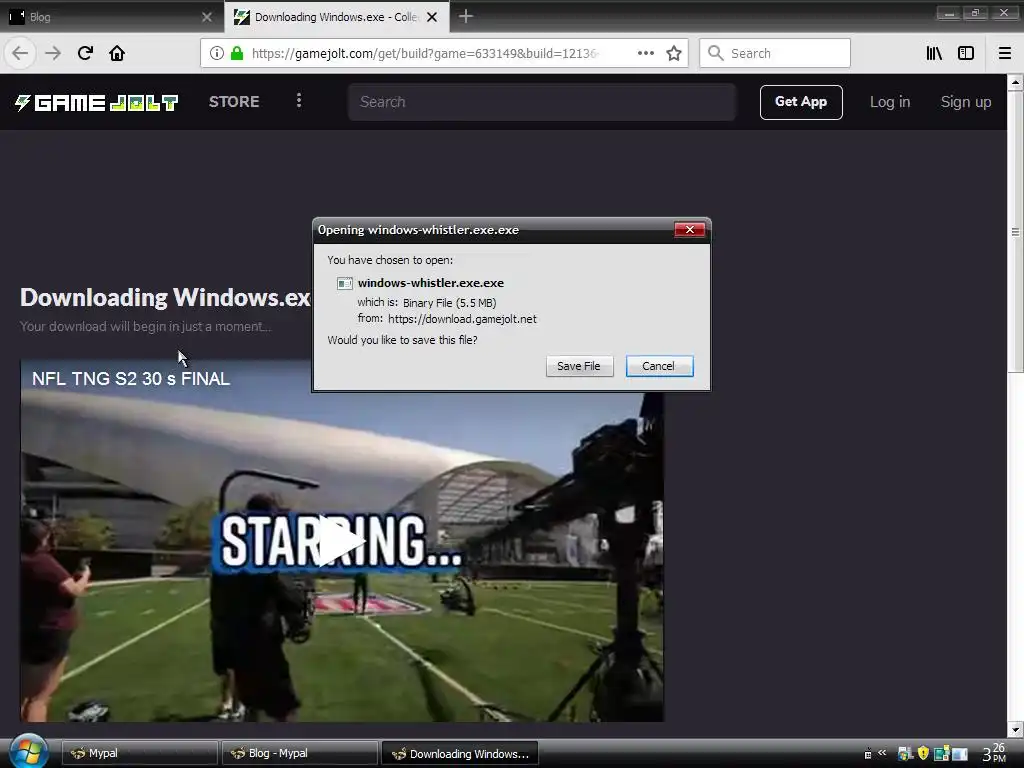Open the Windows Start orb
Image resolution: width=1024 pixels, height=768 pixels.
point(27,751)
